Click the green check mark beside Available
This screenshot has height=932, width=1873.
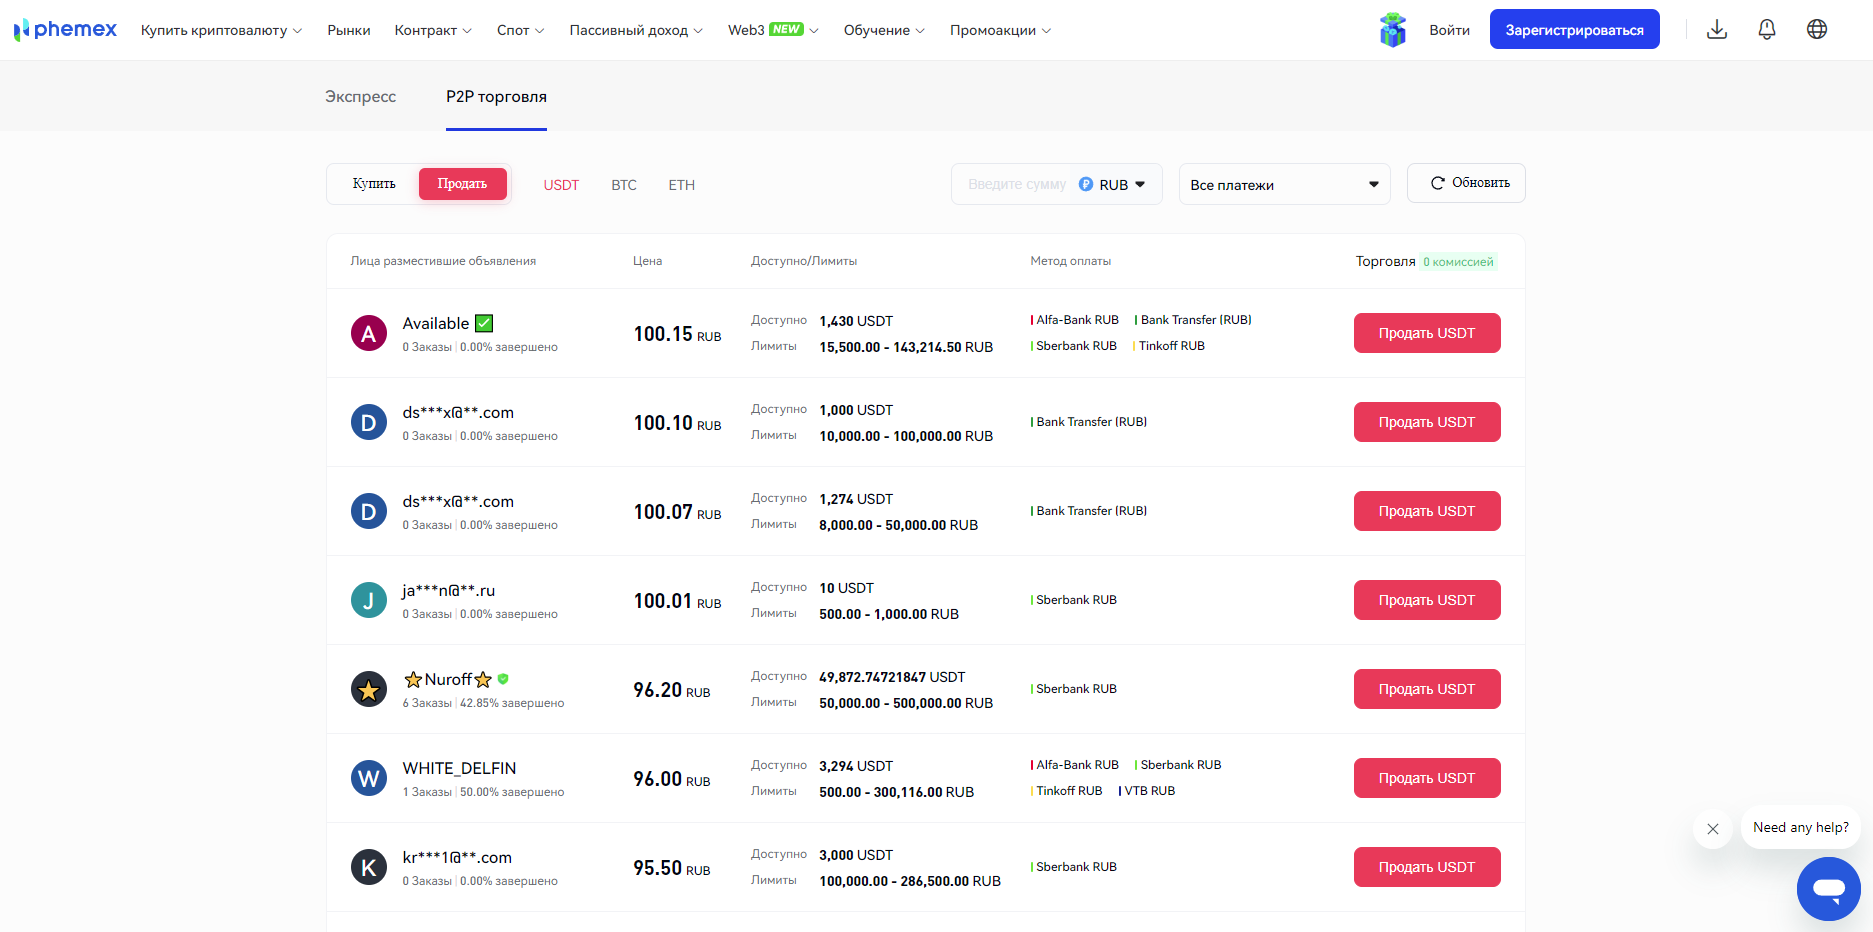tap(484, 323)
